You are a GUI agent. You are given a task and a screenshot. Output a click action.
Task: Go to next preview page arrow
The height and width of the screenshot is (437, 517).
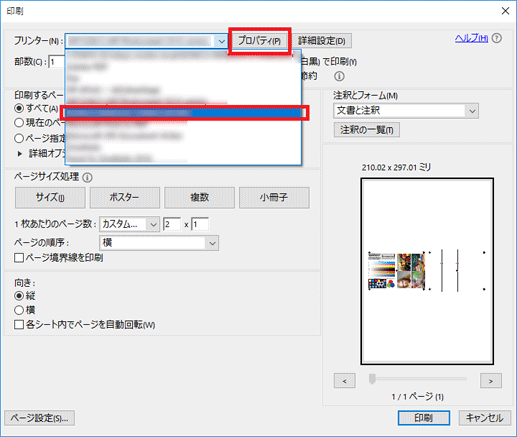click(x=491, y=381)
